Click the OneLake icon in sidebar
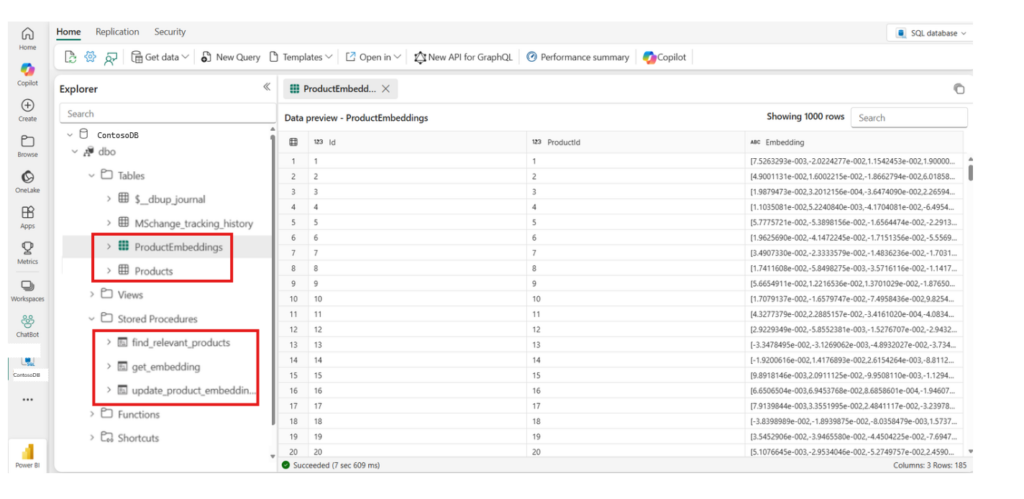1024x499 pixels. pyautogui.click(x=27, y=176)
